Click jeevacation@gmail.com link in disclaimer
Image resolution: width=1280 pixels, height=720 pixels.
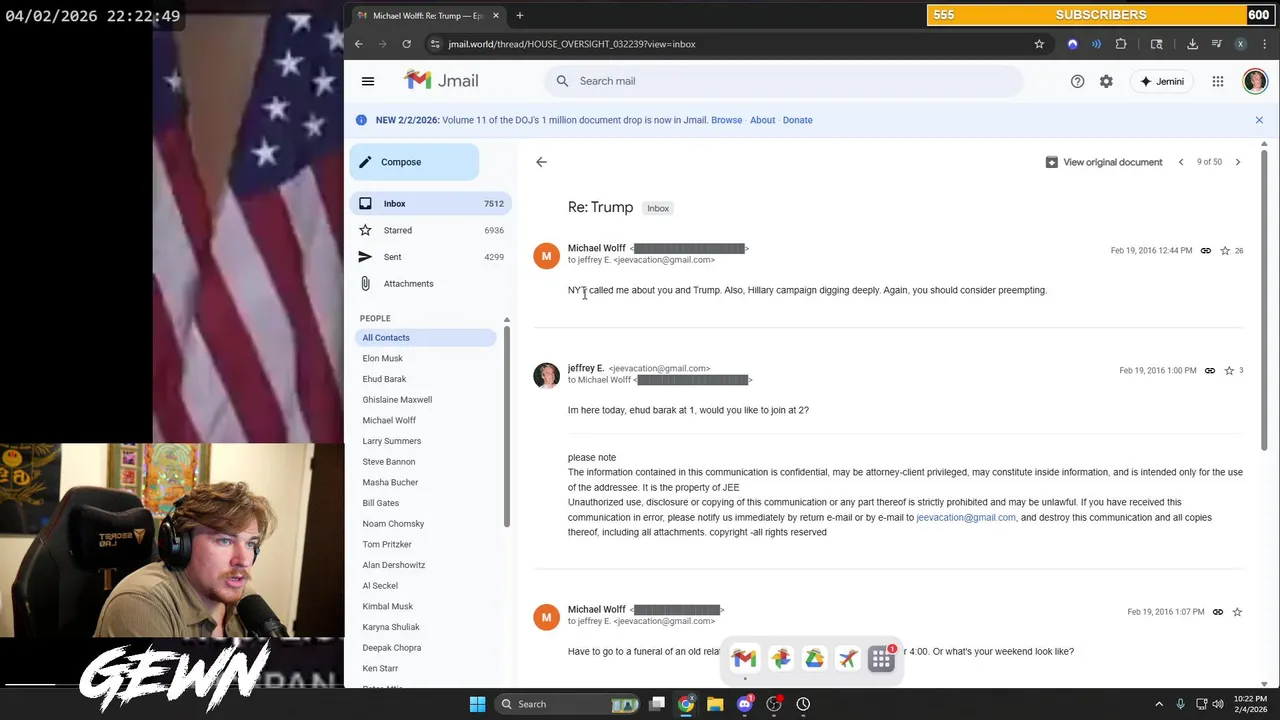[x=966, y=518]
